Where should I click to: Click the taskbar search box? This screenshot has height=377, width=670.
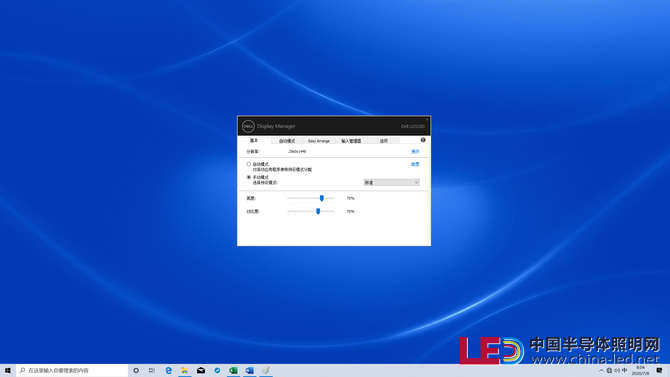pyautogui.click(x=72, y=371)
